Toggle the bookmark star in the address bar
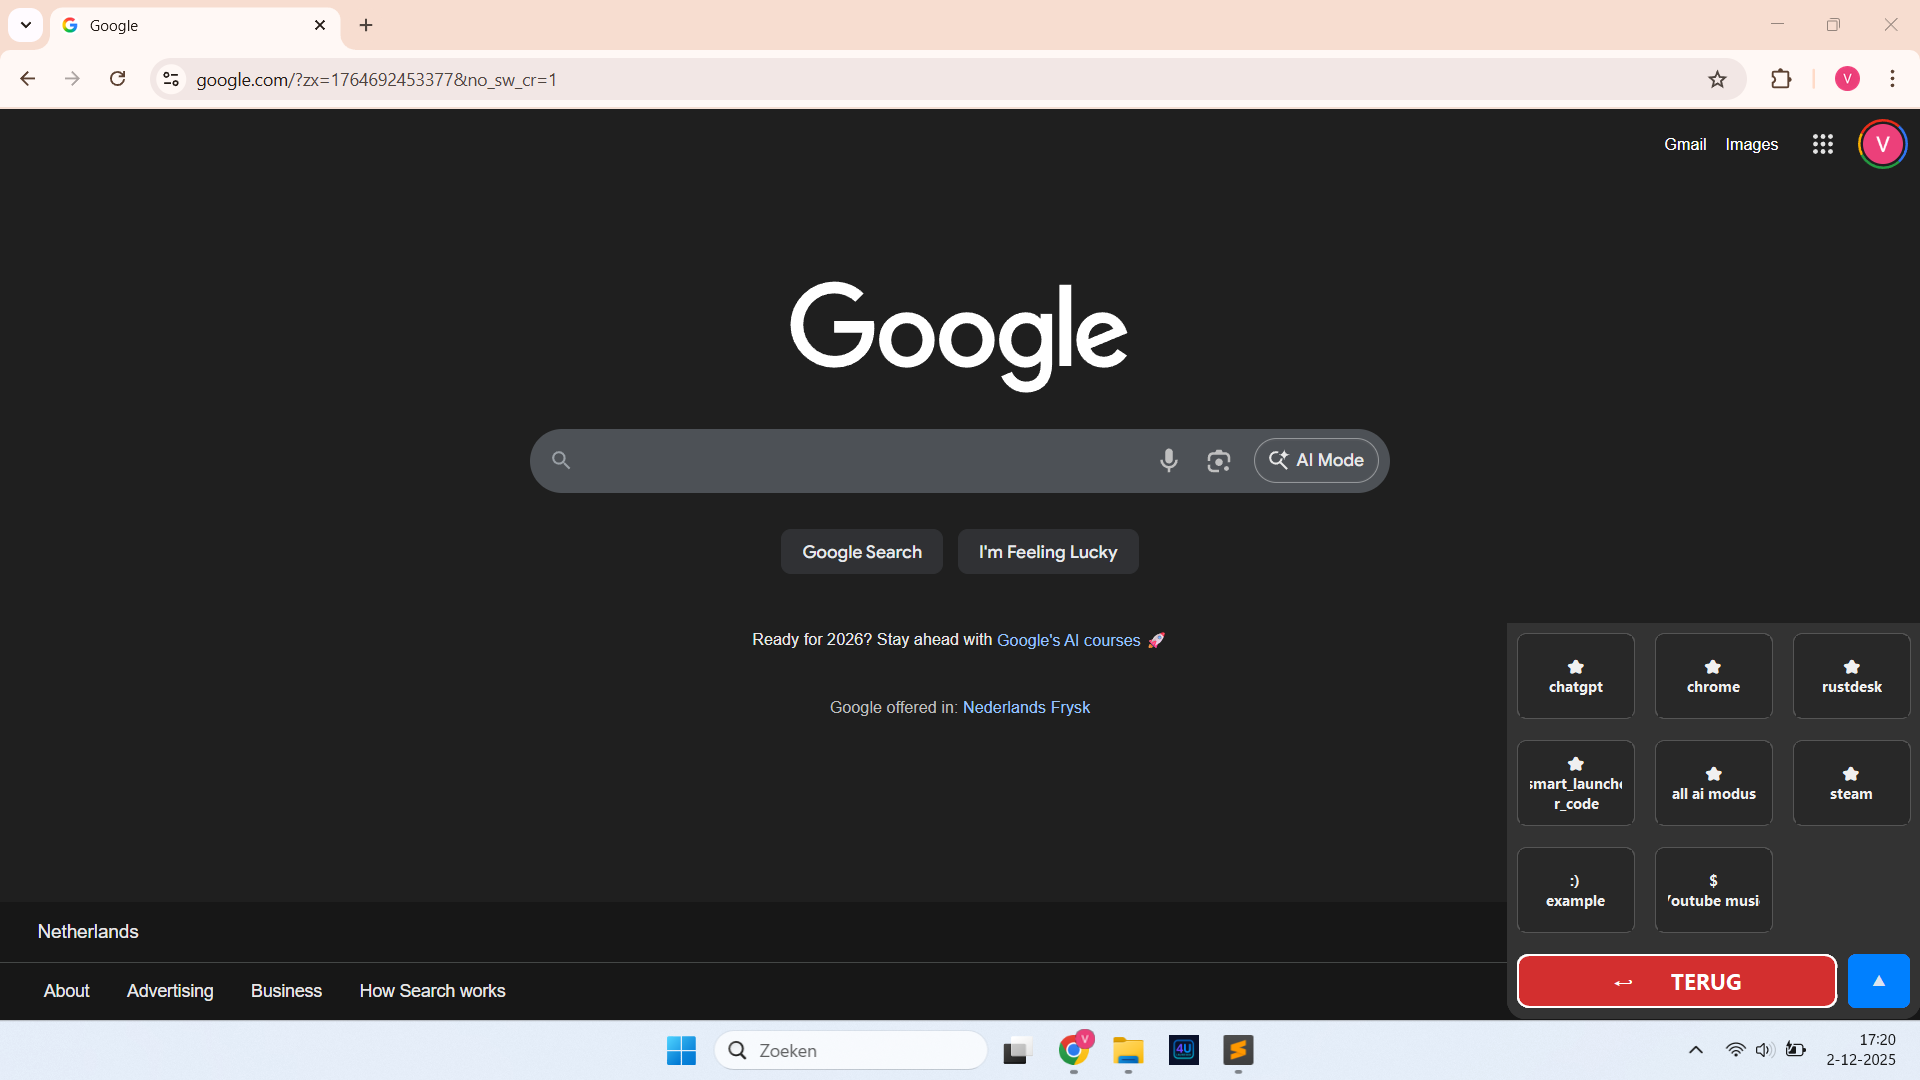1920x1080 pixels. pos(1718,79)
